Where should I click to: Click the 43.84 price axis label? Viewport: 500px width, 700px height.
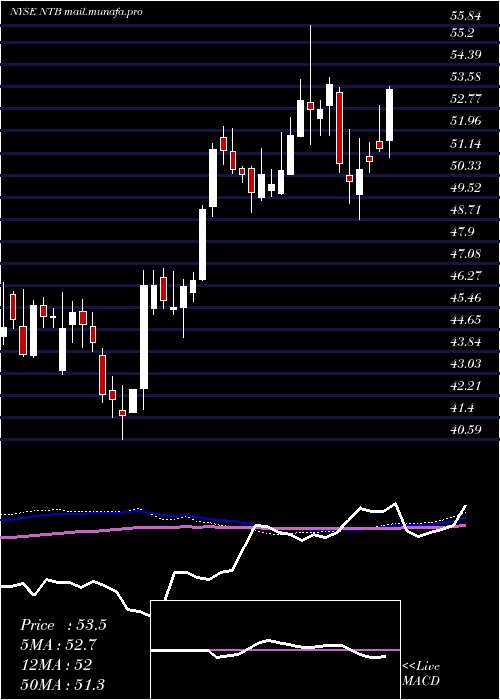[x=466, y=342]
